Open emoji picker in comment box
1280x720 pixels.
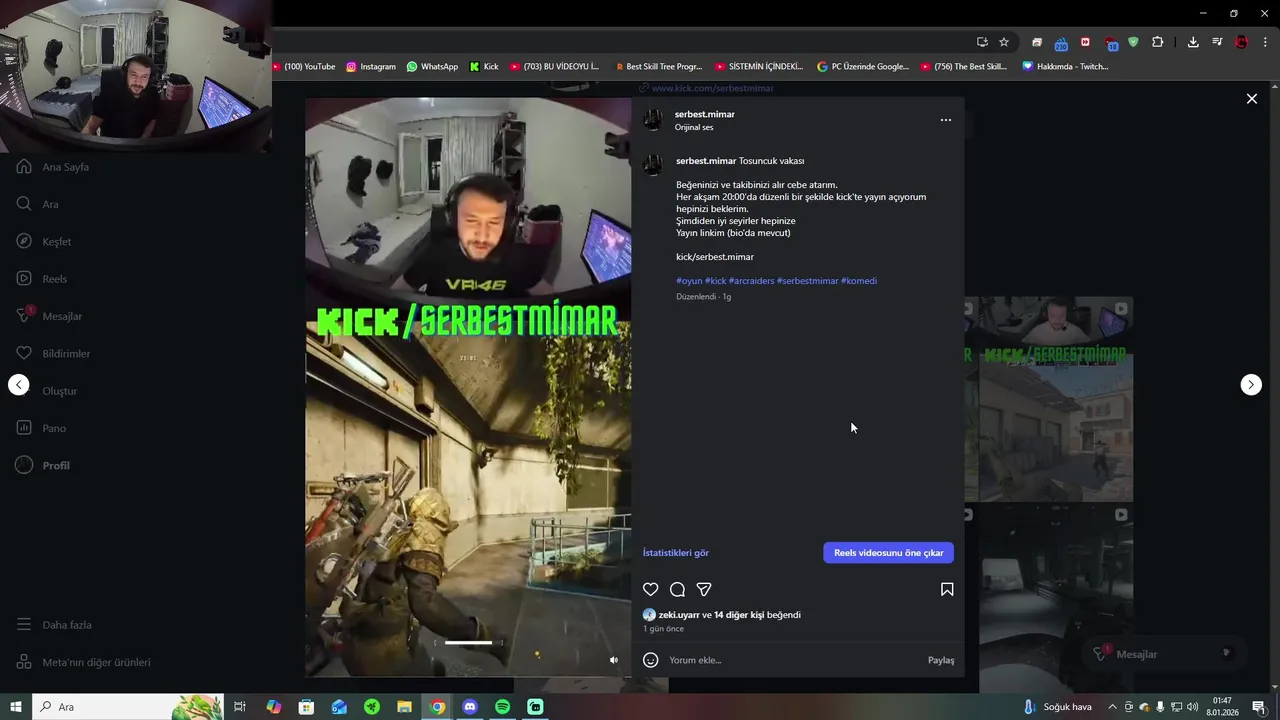click(x=651, y=660)
